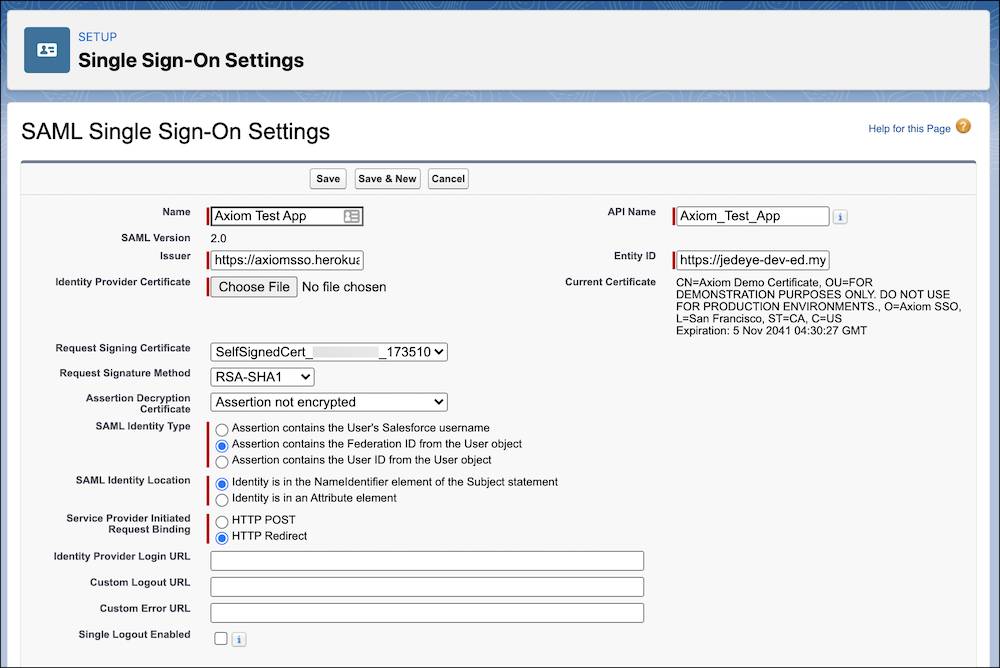
Task: Click the Custom Error URL field
Action: point(427,613)
